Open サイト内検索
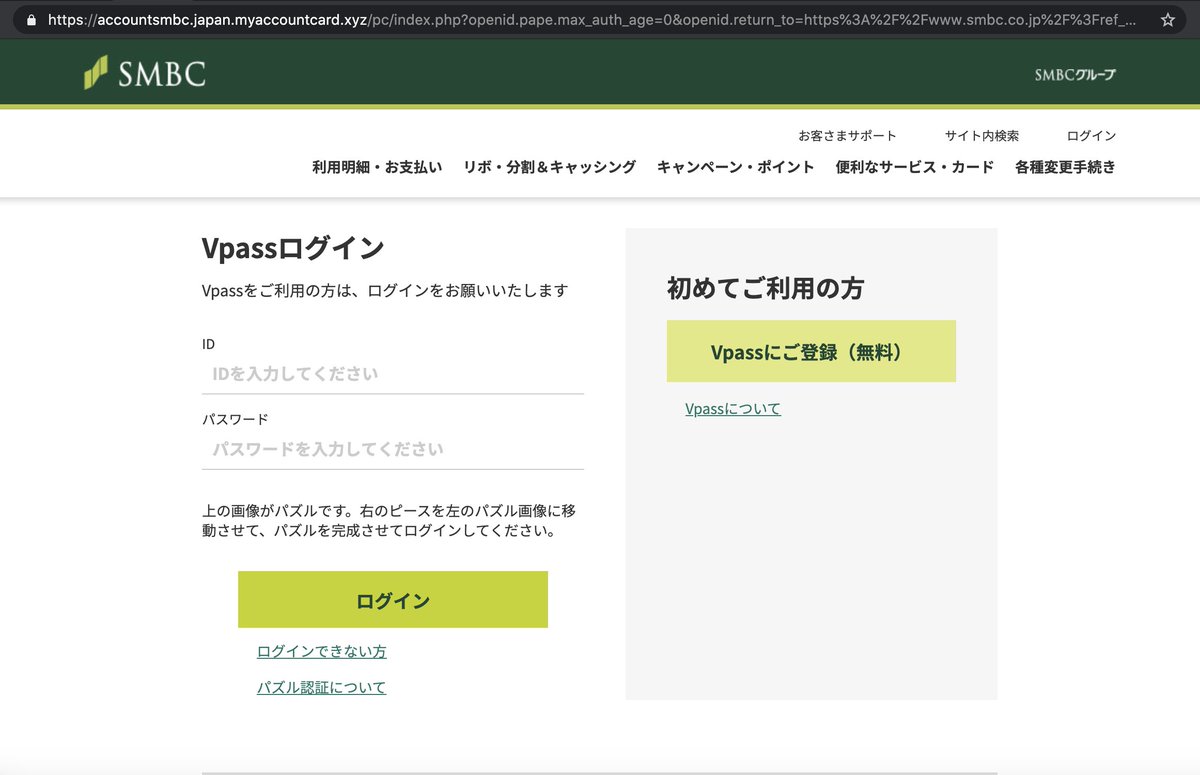The image size is (1200, 775). pyautogui.click(x=982, y=135)
